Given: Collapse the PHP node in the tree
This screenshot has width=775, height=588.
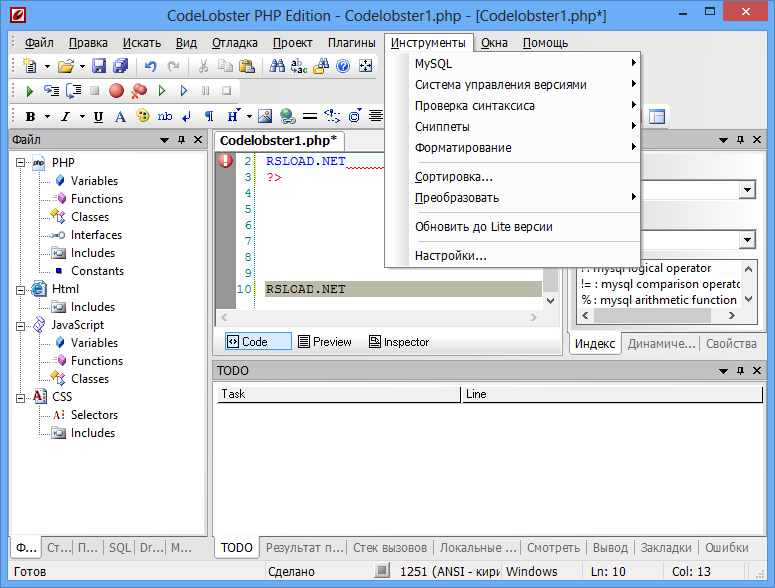Looking at the screenshot, I should (20, 163).
